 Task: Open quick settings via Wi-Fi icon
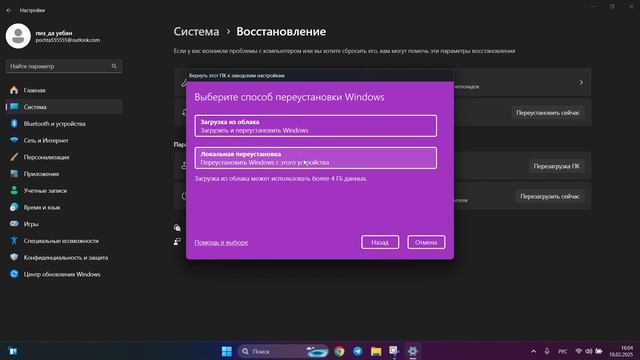[578, 351]
